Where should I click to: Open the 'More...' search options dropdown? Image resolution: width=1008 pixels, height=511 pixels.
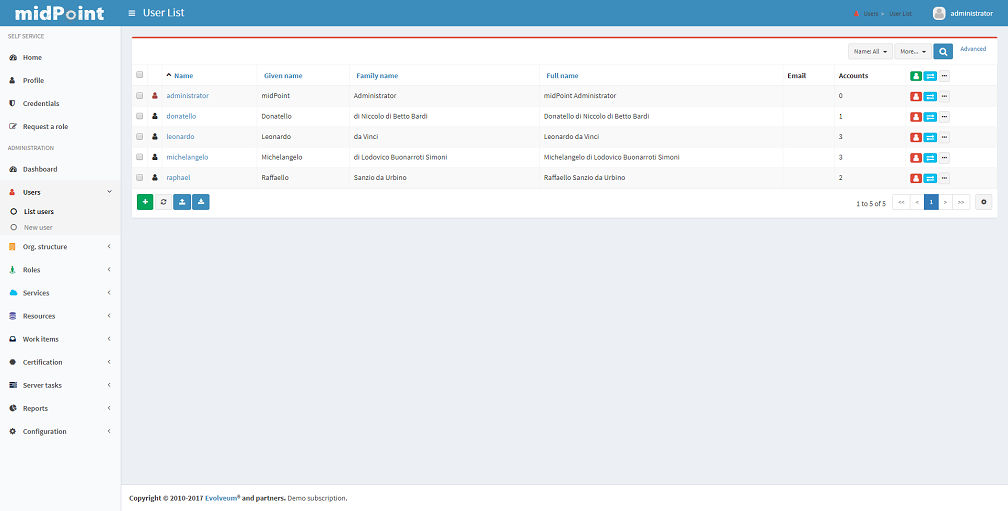pyautogui.click(x=912, y=51)
